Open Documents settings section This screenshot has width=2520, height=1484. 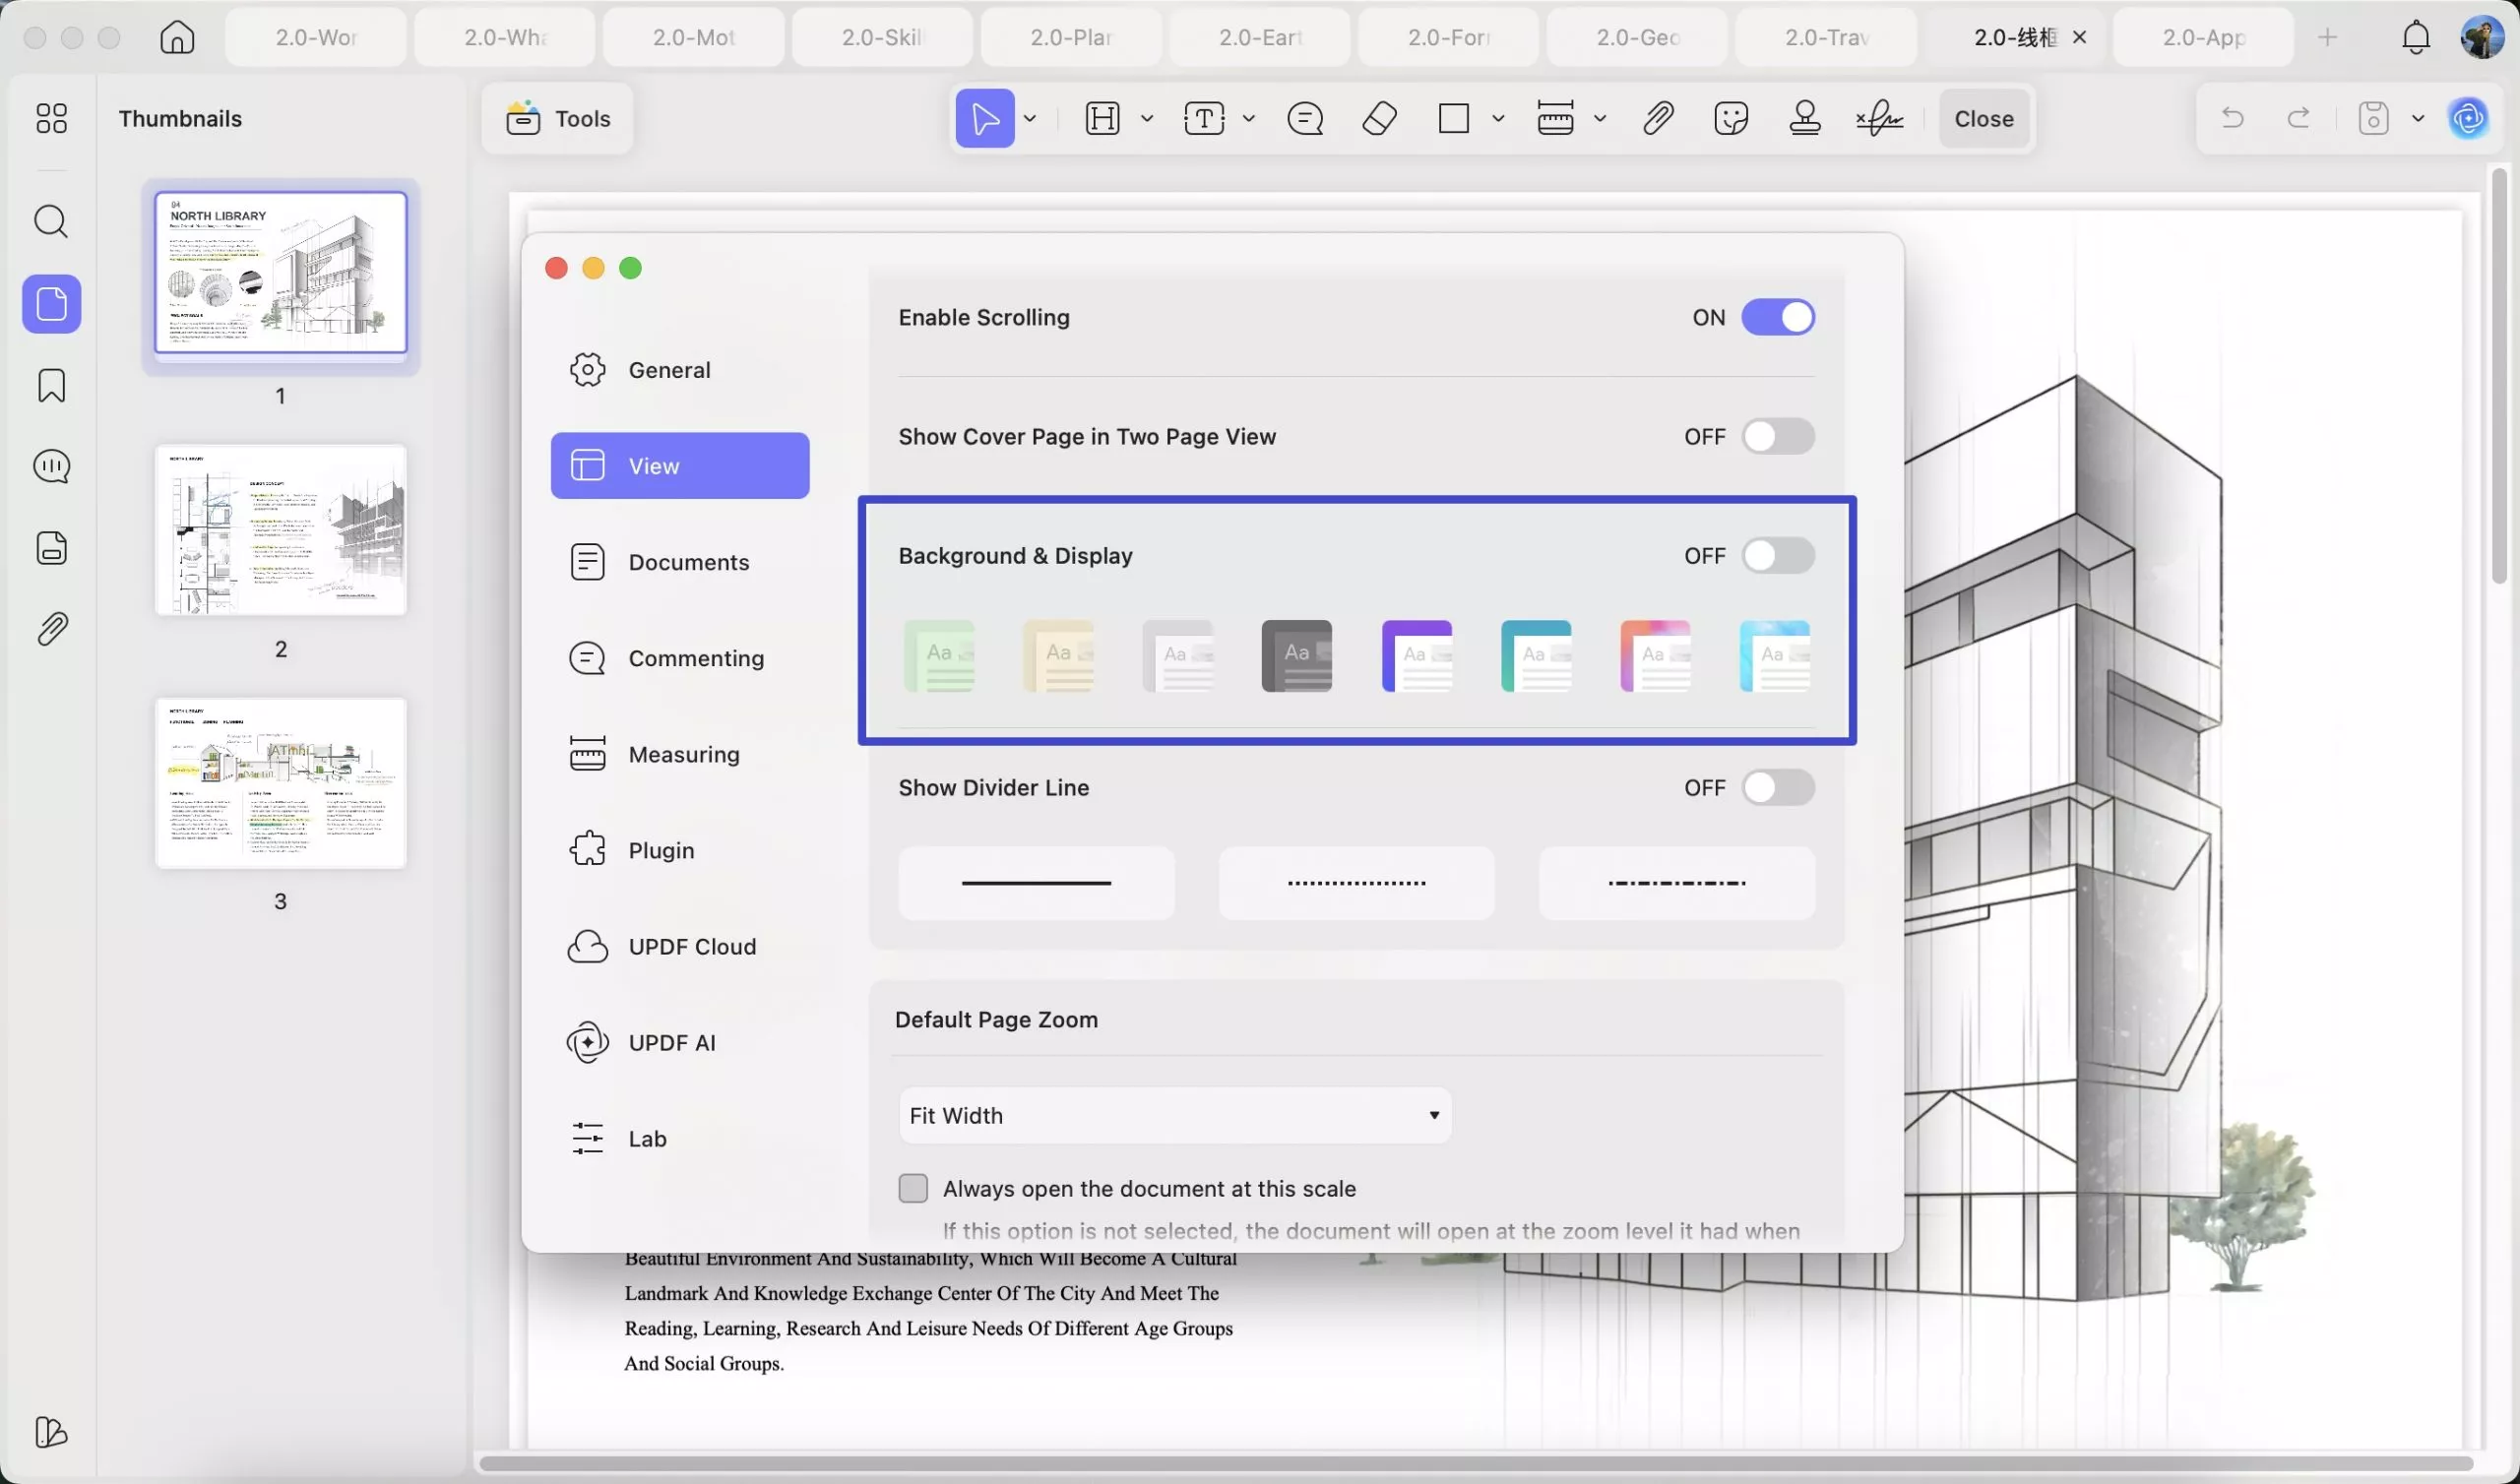pos(680,562)
